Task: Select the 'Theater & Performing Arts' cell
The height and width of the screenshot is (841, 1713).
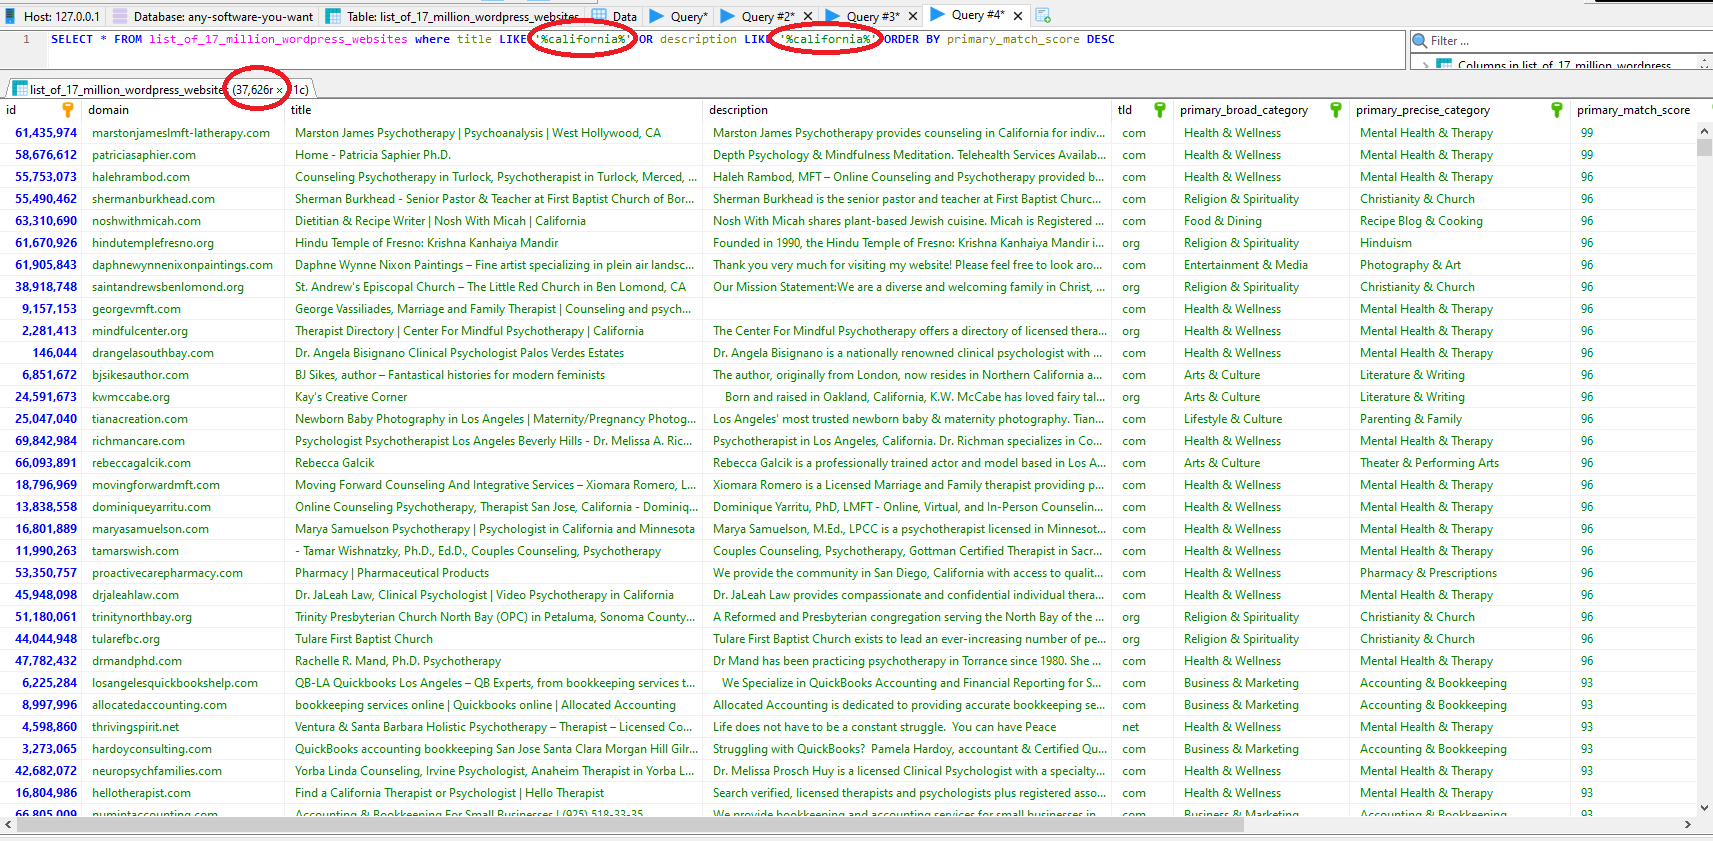Action: (x=1429, y=463)
